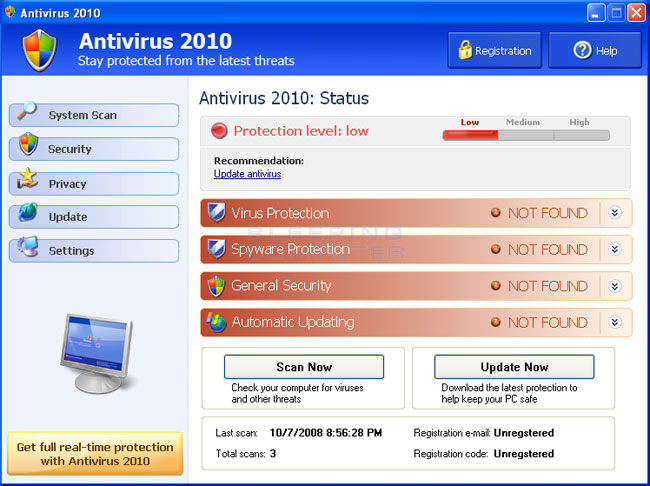
Task: Open the System Scan section
Action: pyautogui.click(x=94, y=115)
